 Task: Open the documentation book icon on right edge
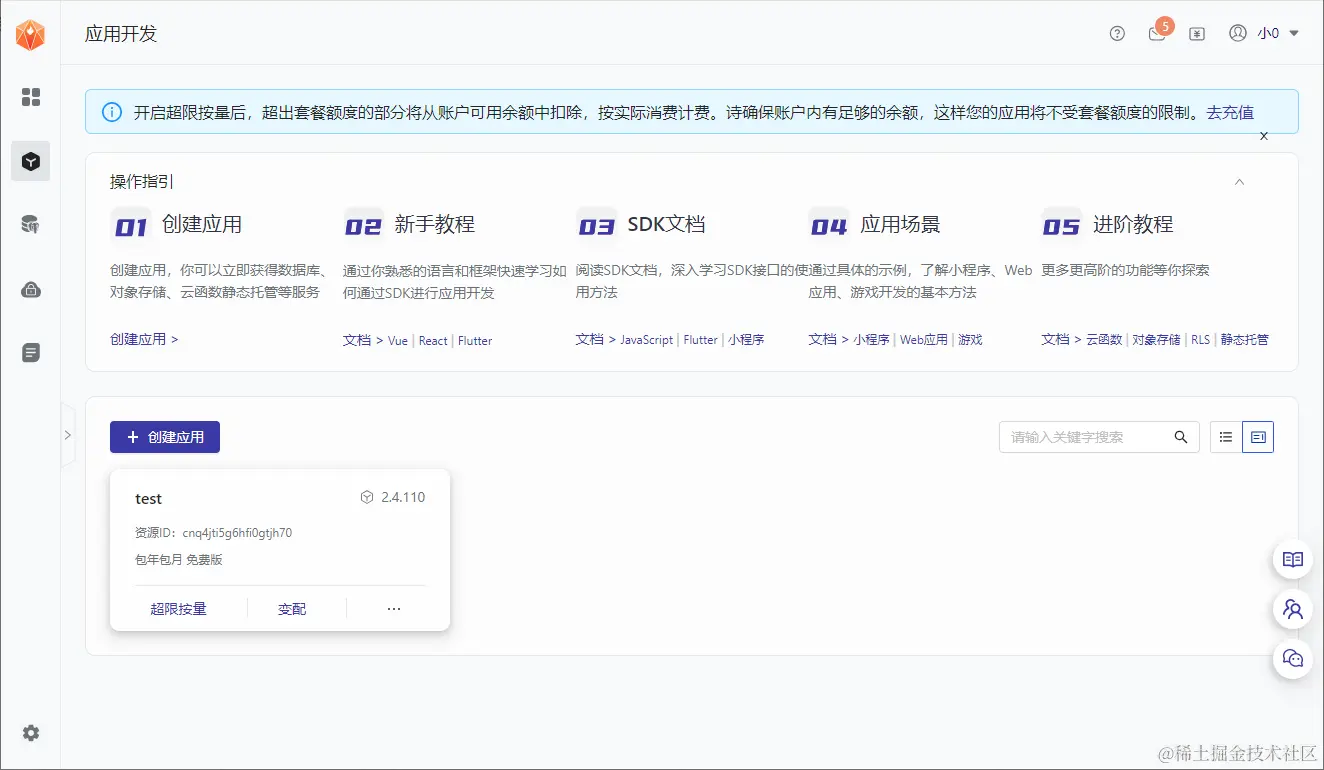point(1292,559)
